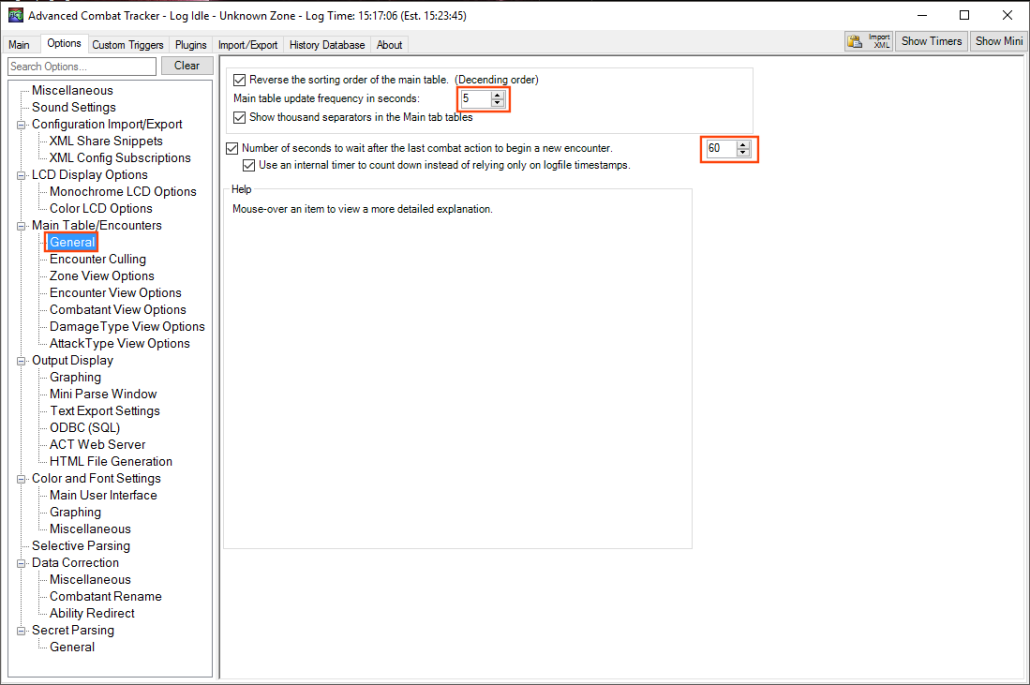Open ACT Web Server options
Screen dimensions: 1030x685
[98, 445]
